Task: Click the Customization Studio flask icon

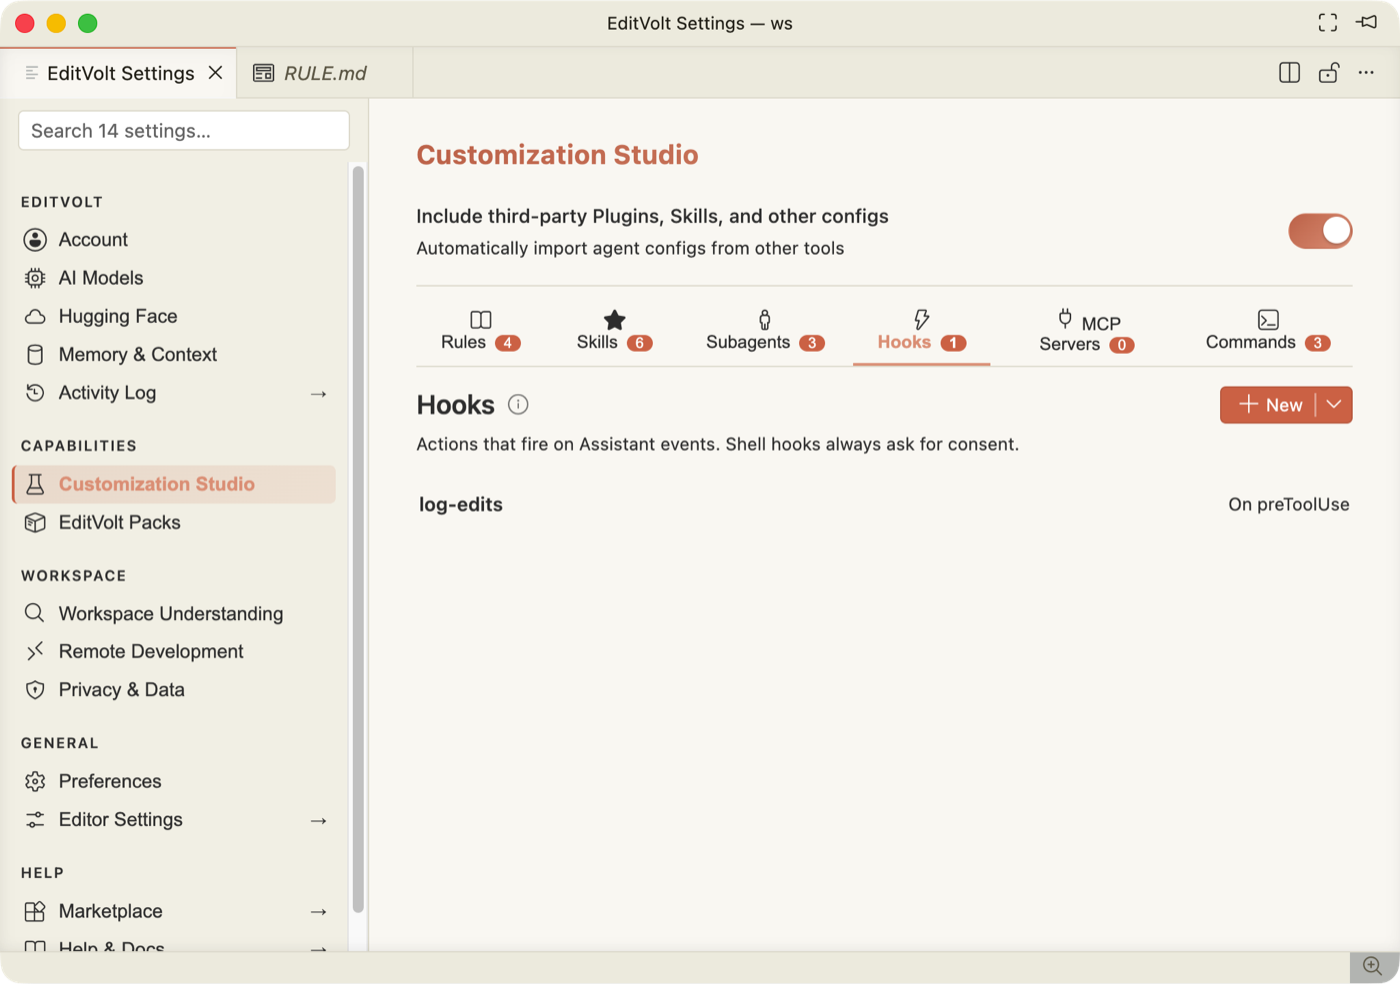Action: (35, 484)
